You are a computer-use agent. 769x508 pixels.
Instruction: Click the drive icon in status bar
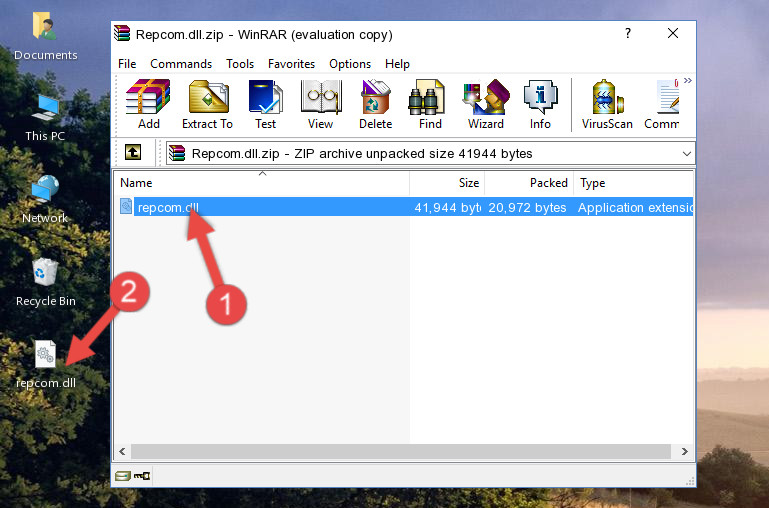123,476
